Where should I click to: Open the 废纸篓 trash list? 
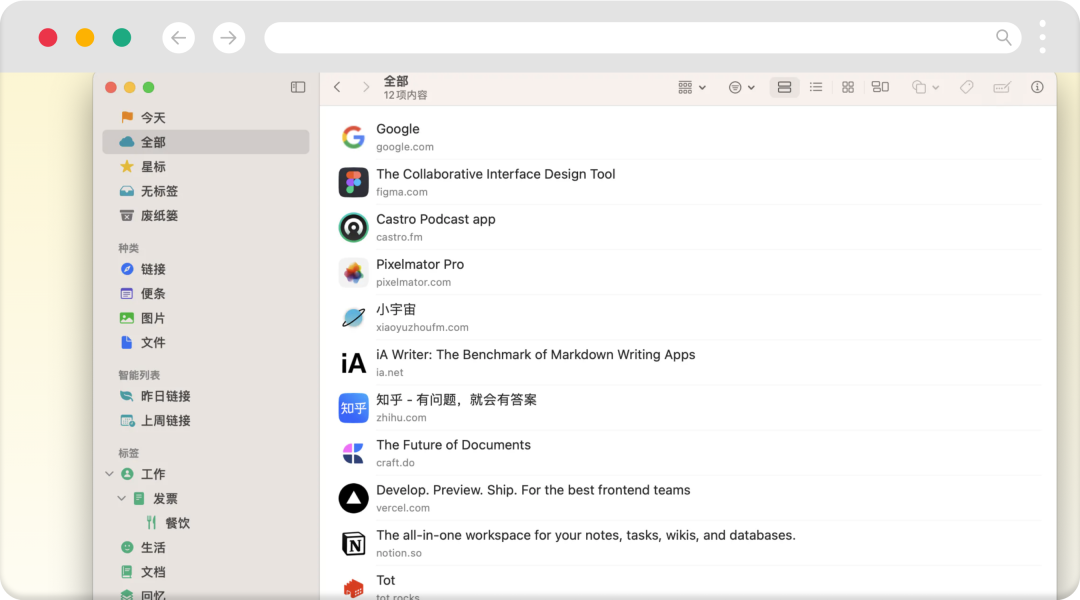click(x=205, y=216)
